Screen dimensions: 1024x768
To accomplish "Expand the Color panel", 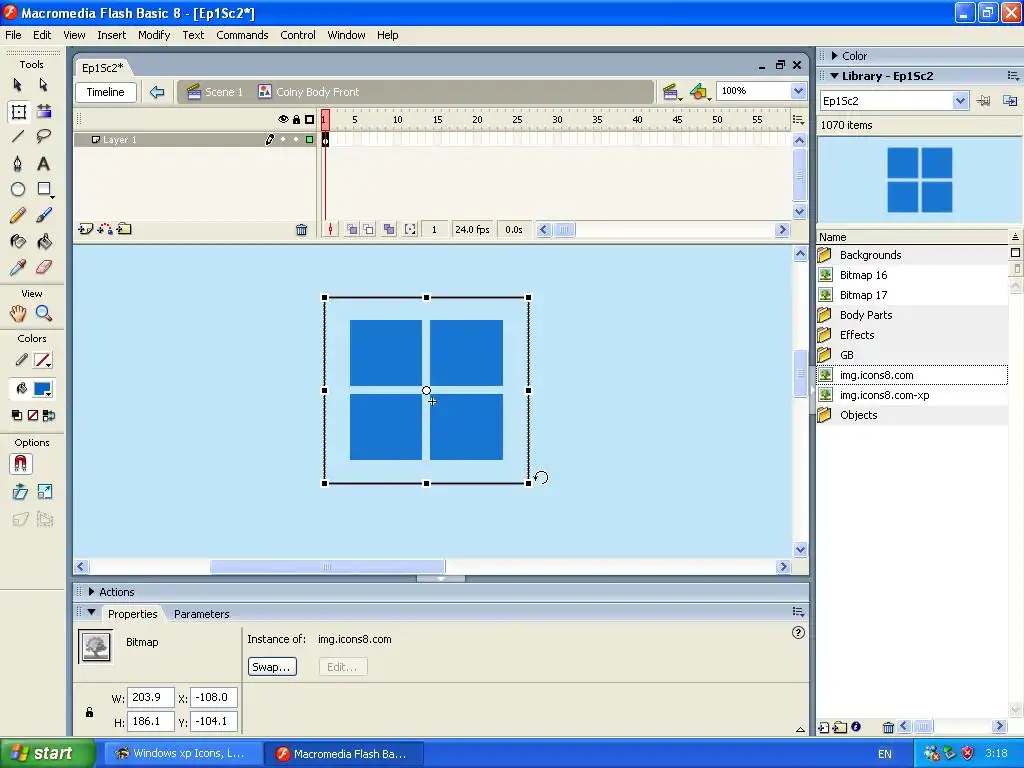I will pos(834,56).
